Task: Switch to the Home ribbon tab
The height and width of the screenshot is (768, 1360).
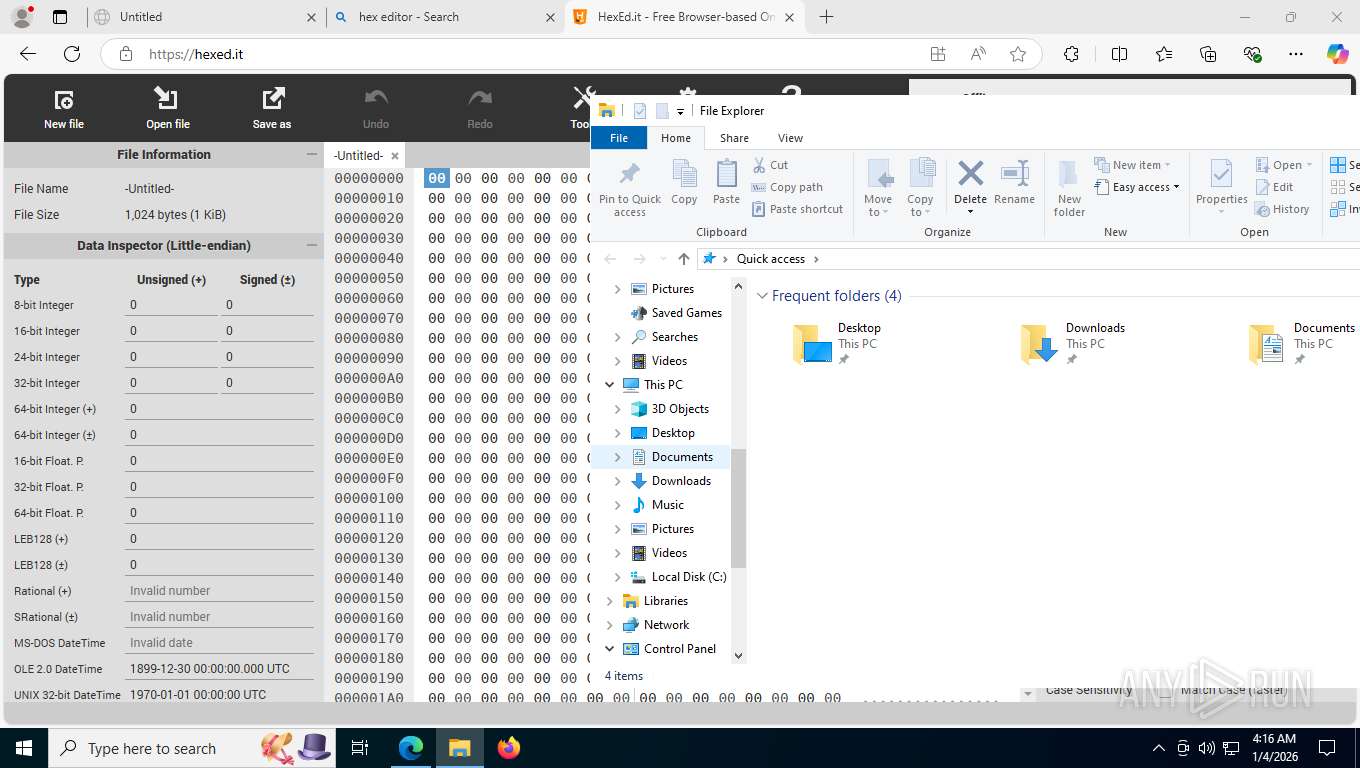Action: (x=676, y=138)
